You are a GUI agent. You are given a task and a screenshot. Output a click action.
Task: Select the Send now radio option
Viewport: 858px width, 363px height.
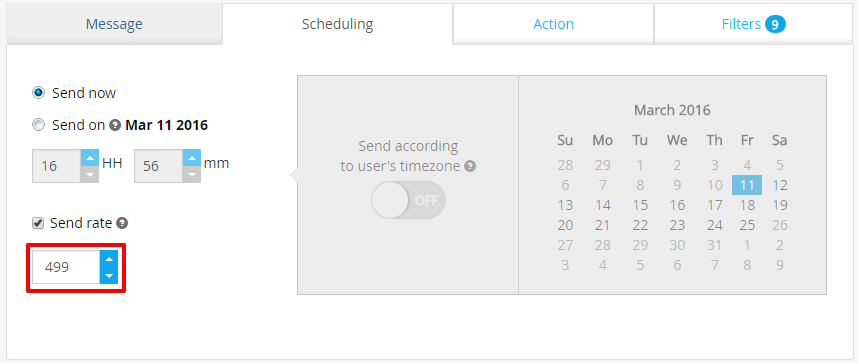click(38, 93)
